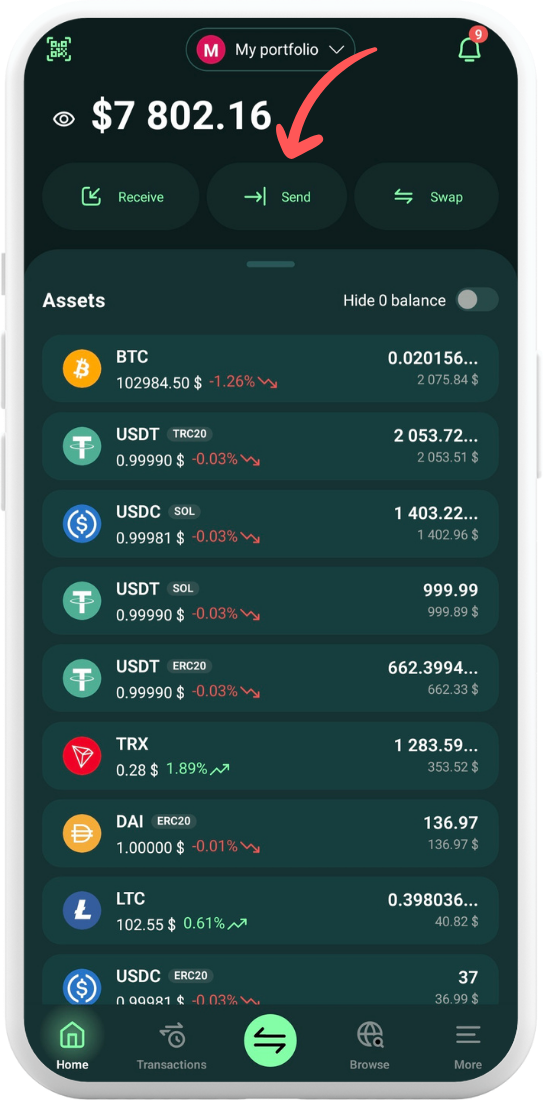Screen dimensions: 543x1100
Task: Open the QR code scanner icon
Action: (60, 48)
